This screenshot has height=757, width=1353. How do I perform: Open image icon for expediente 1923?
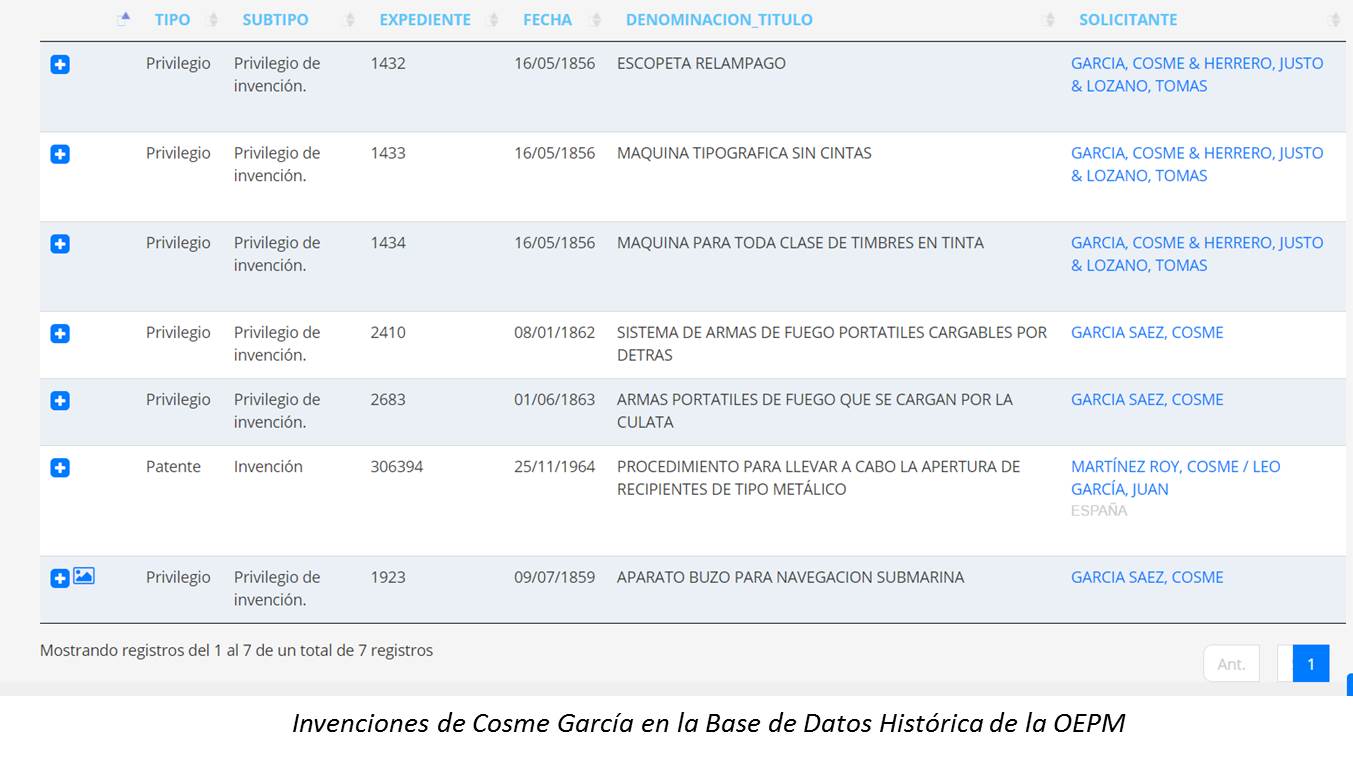[x=84, y=576]
